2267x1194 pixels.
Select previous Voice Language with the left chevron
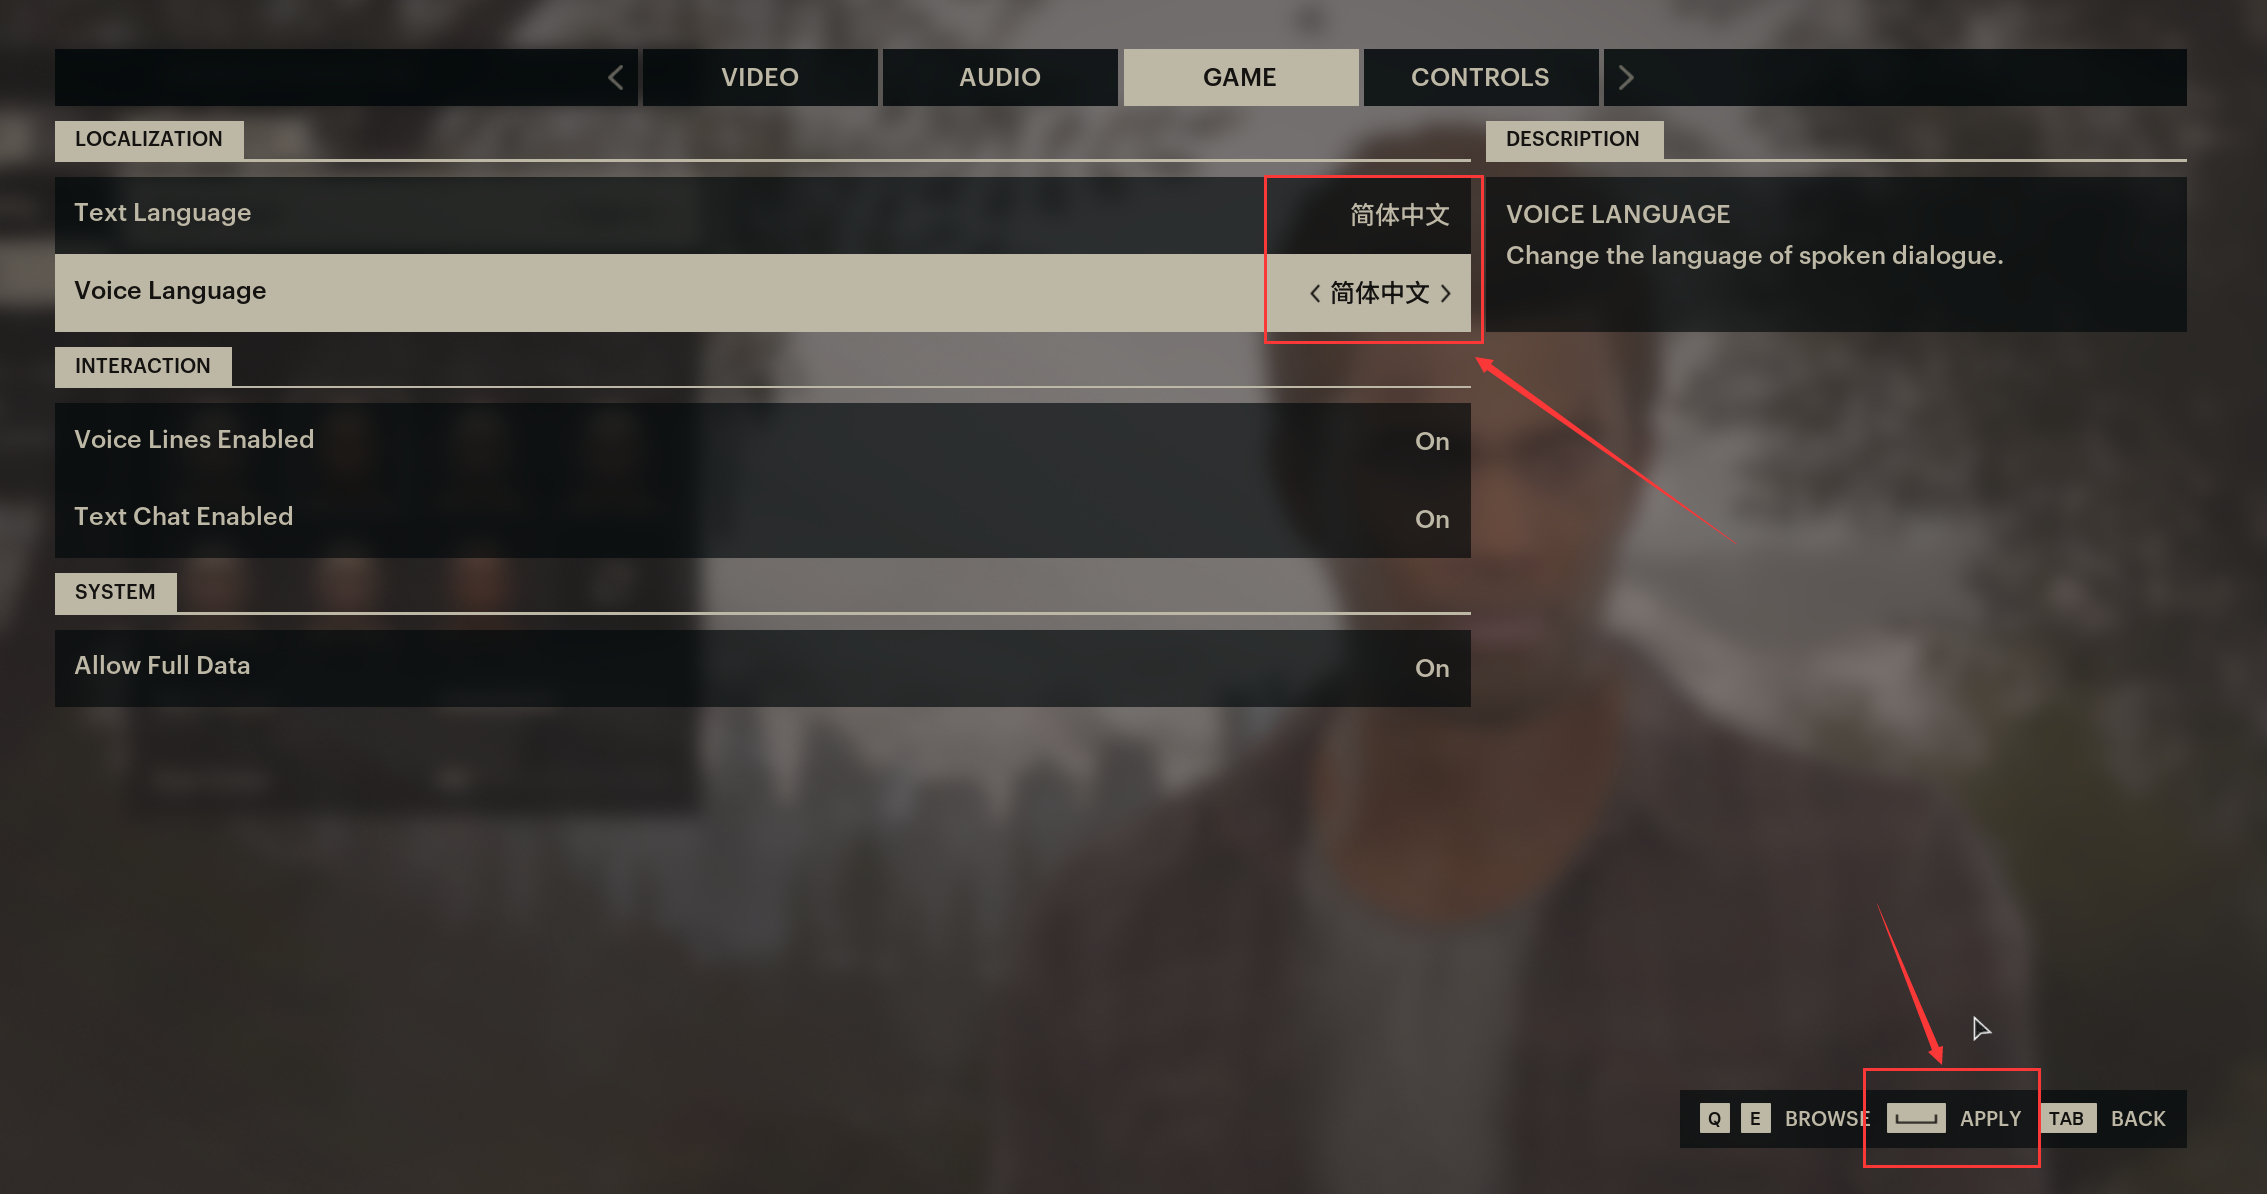[1315, 293]
